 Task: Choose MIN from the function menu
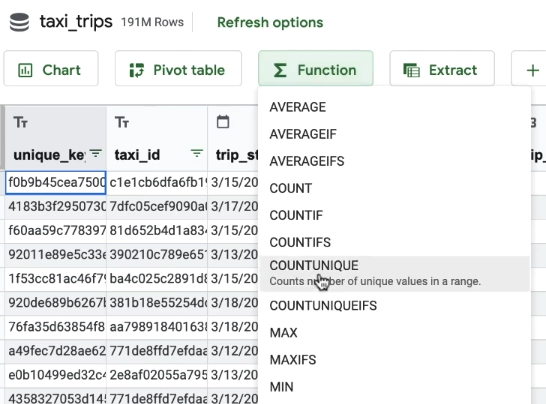tap(395, 387)
